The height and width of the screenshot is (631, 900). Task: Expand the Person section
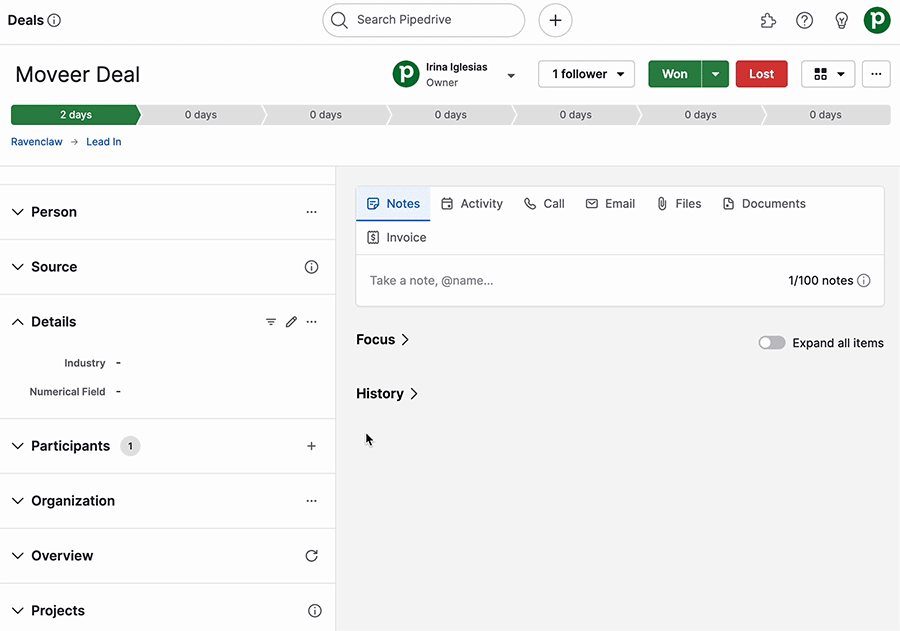(18, 212)
